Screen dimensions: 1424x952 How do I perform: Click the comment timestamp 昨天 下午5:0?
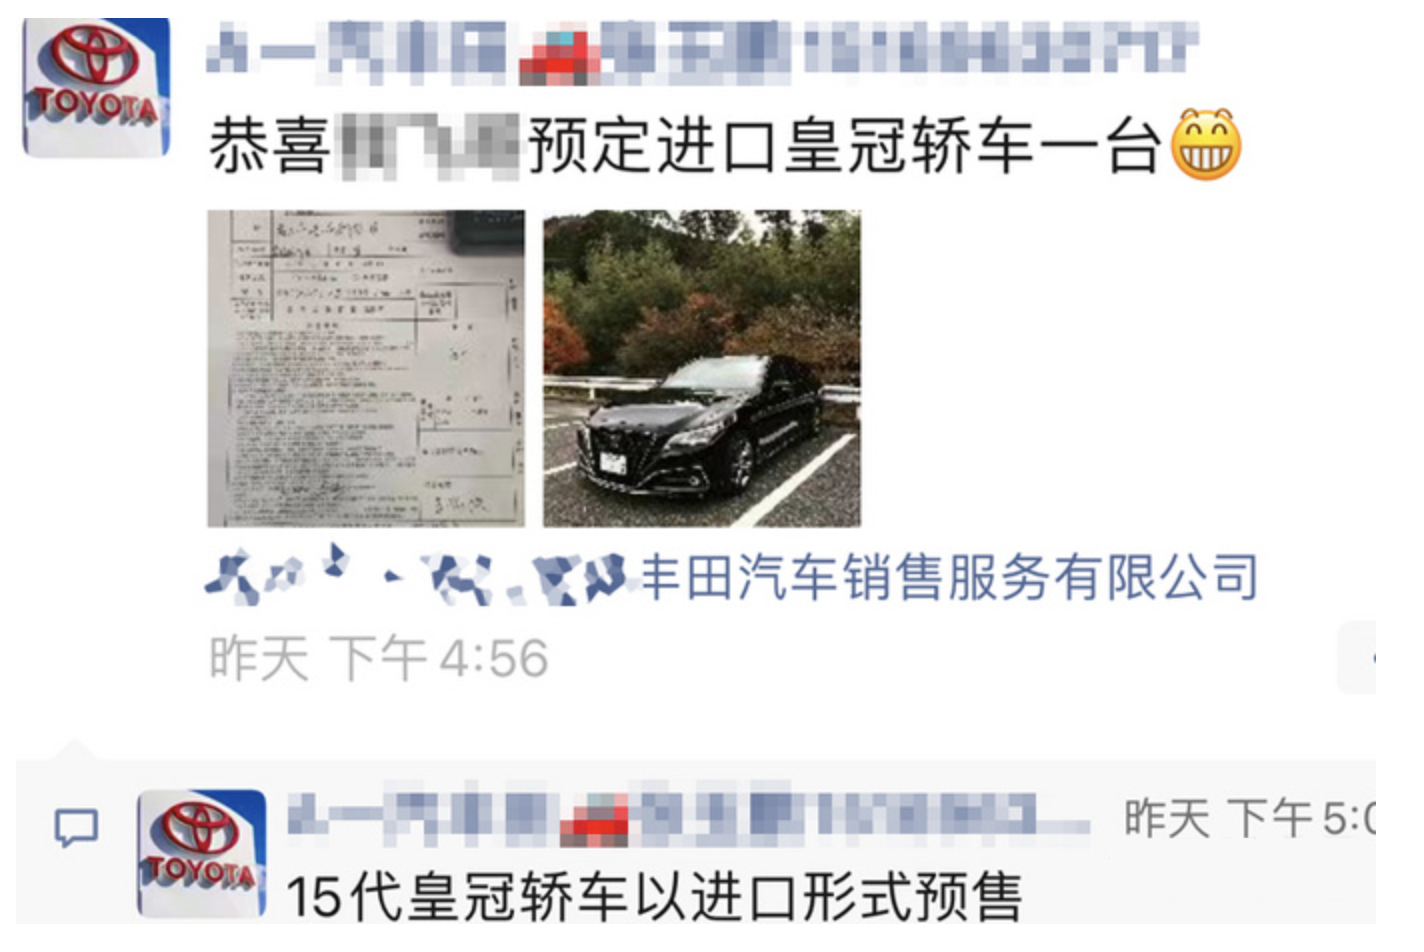pyautogui.click(x=1250, y=817)
